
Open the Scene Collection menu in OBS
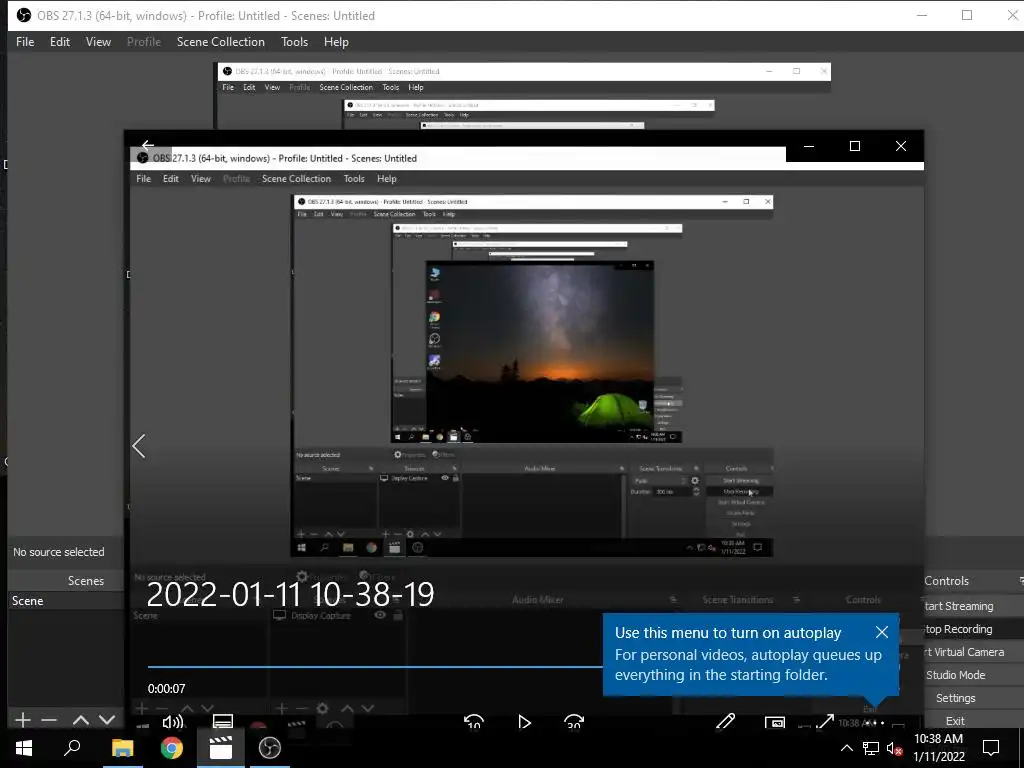(221, 42)
